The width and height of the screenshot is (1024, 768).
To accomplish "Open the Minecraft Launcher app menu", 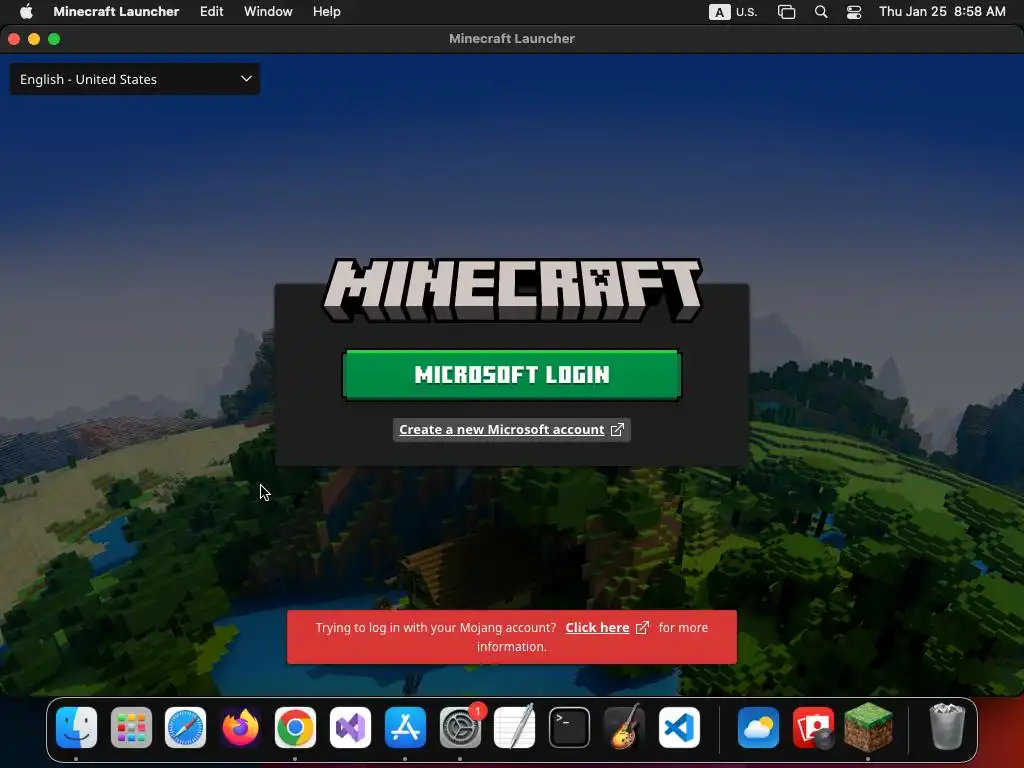I will click(x=116, y=12).
